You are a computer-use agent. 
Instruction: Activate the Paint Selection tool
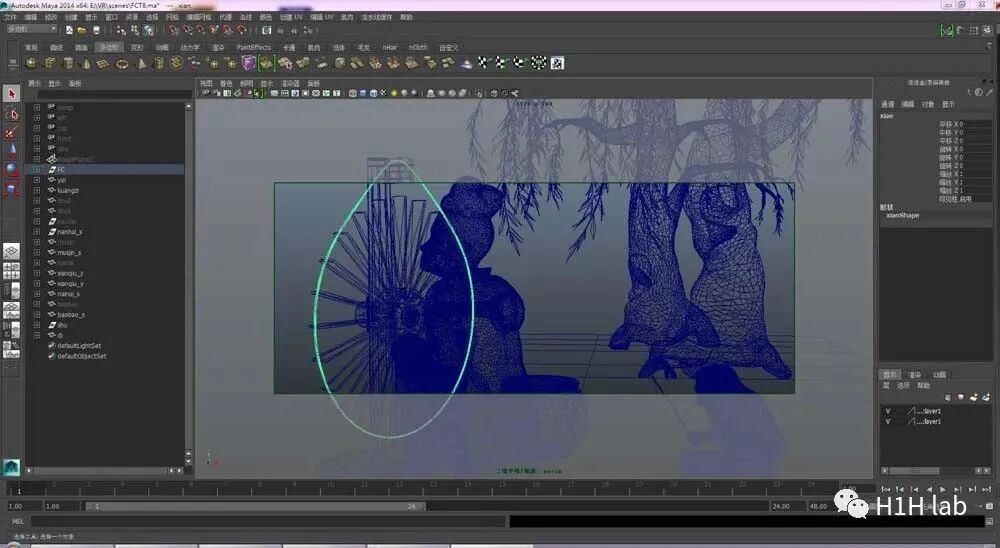point(11,133)
